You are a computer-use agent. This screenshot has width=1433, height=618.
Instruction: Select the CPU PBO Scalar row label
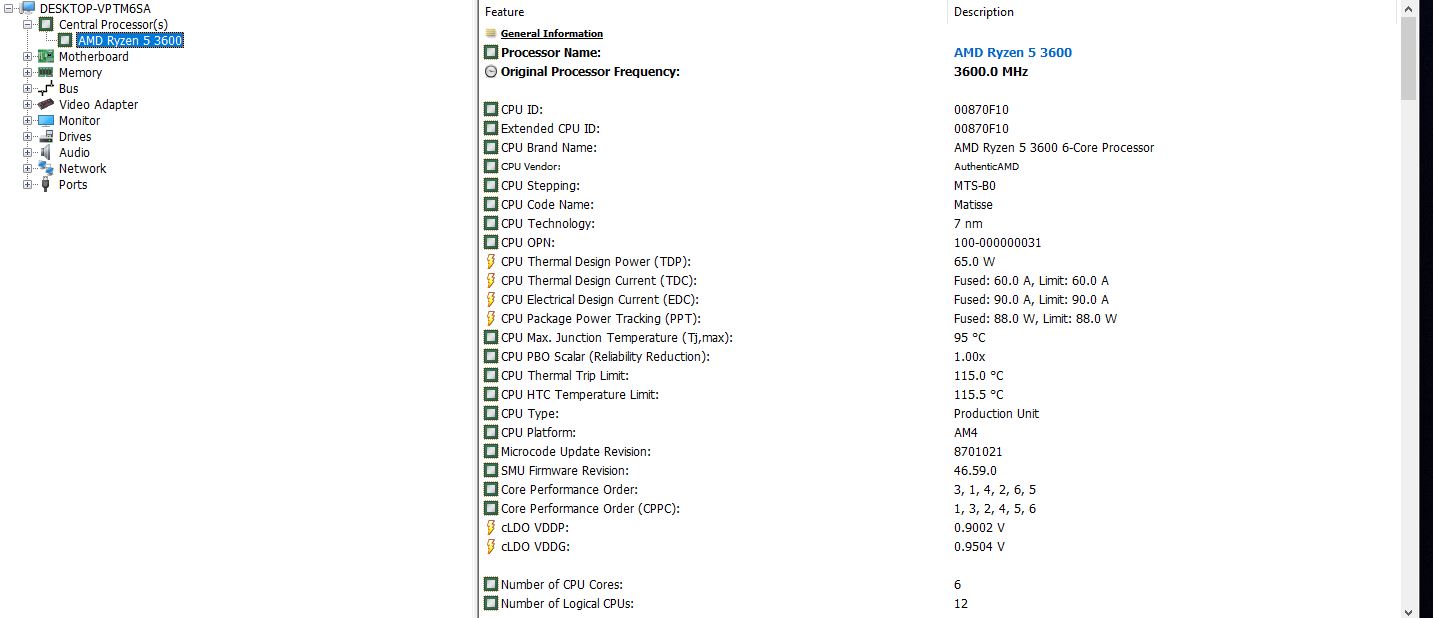coord(605,356)
